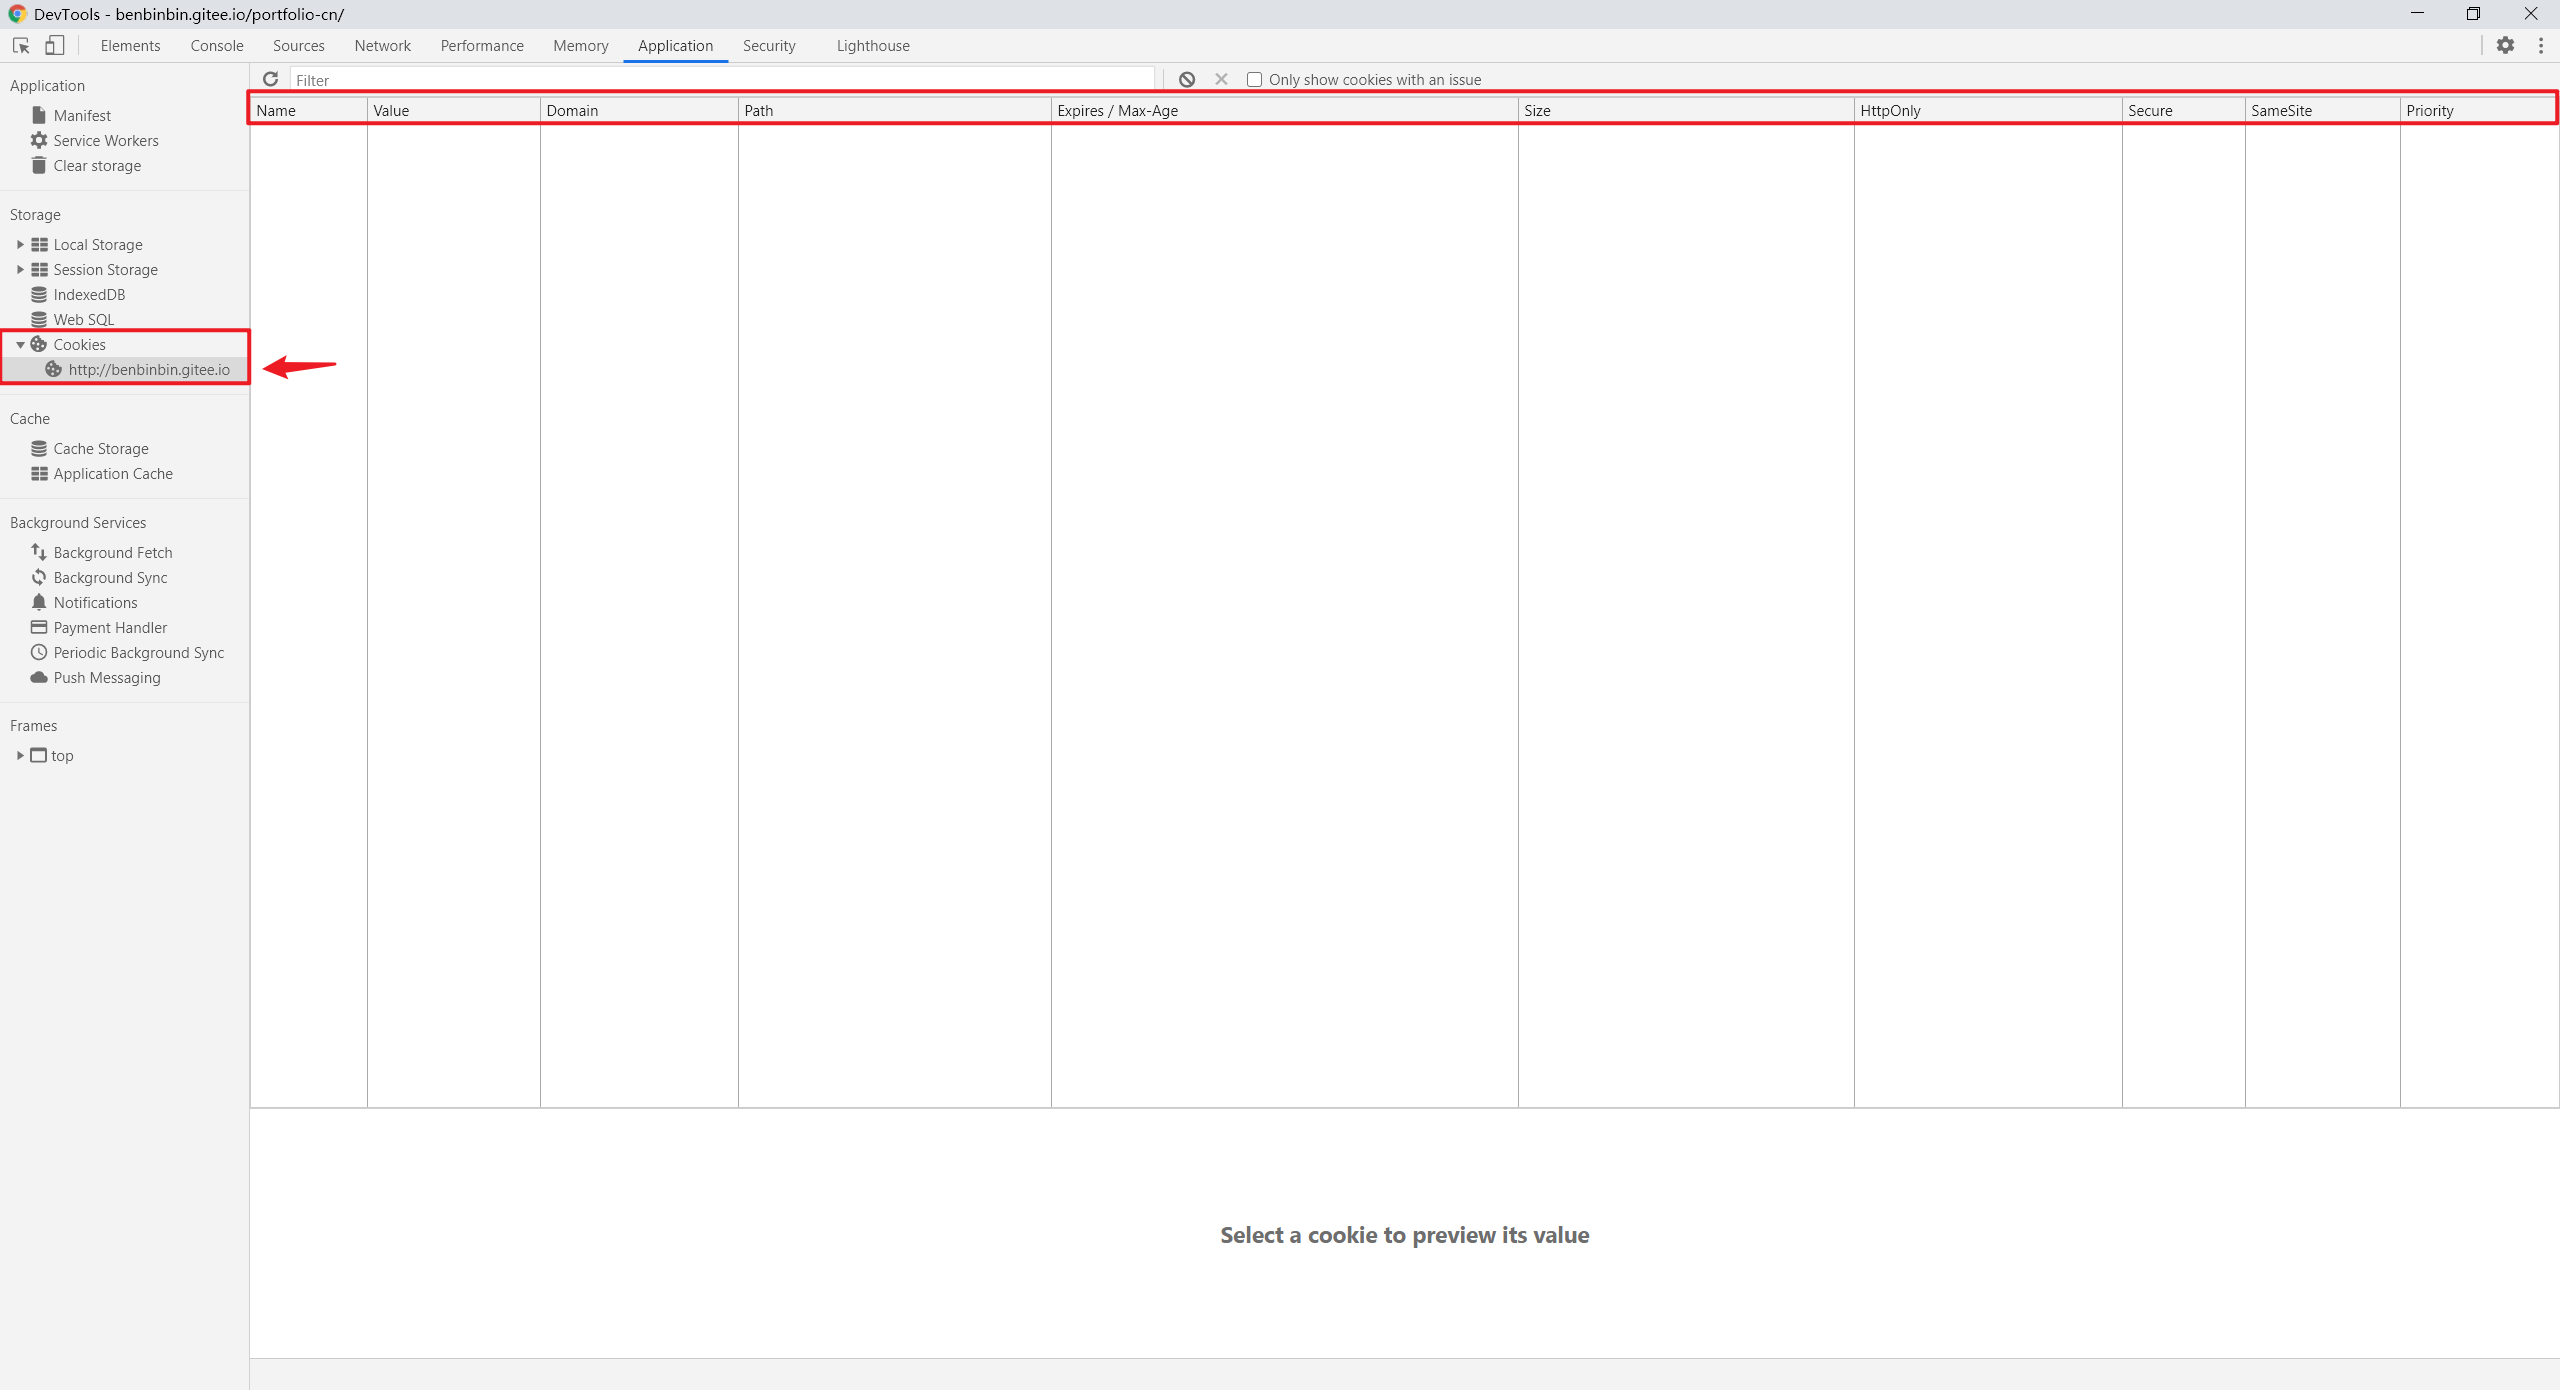
Task: Open the Network tab
Action: coord(383,46)
